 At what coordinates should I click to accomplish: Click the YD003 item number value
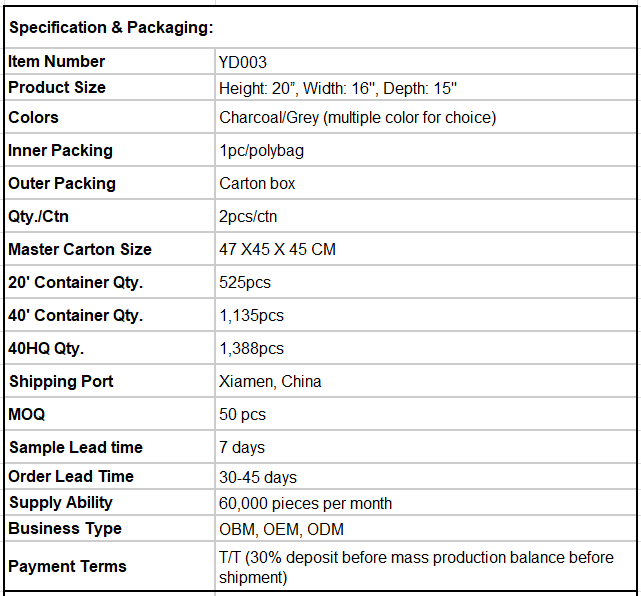coord(243,62)
